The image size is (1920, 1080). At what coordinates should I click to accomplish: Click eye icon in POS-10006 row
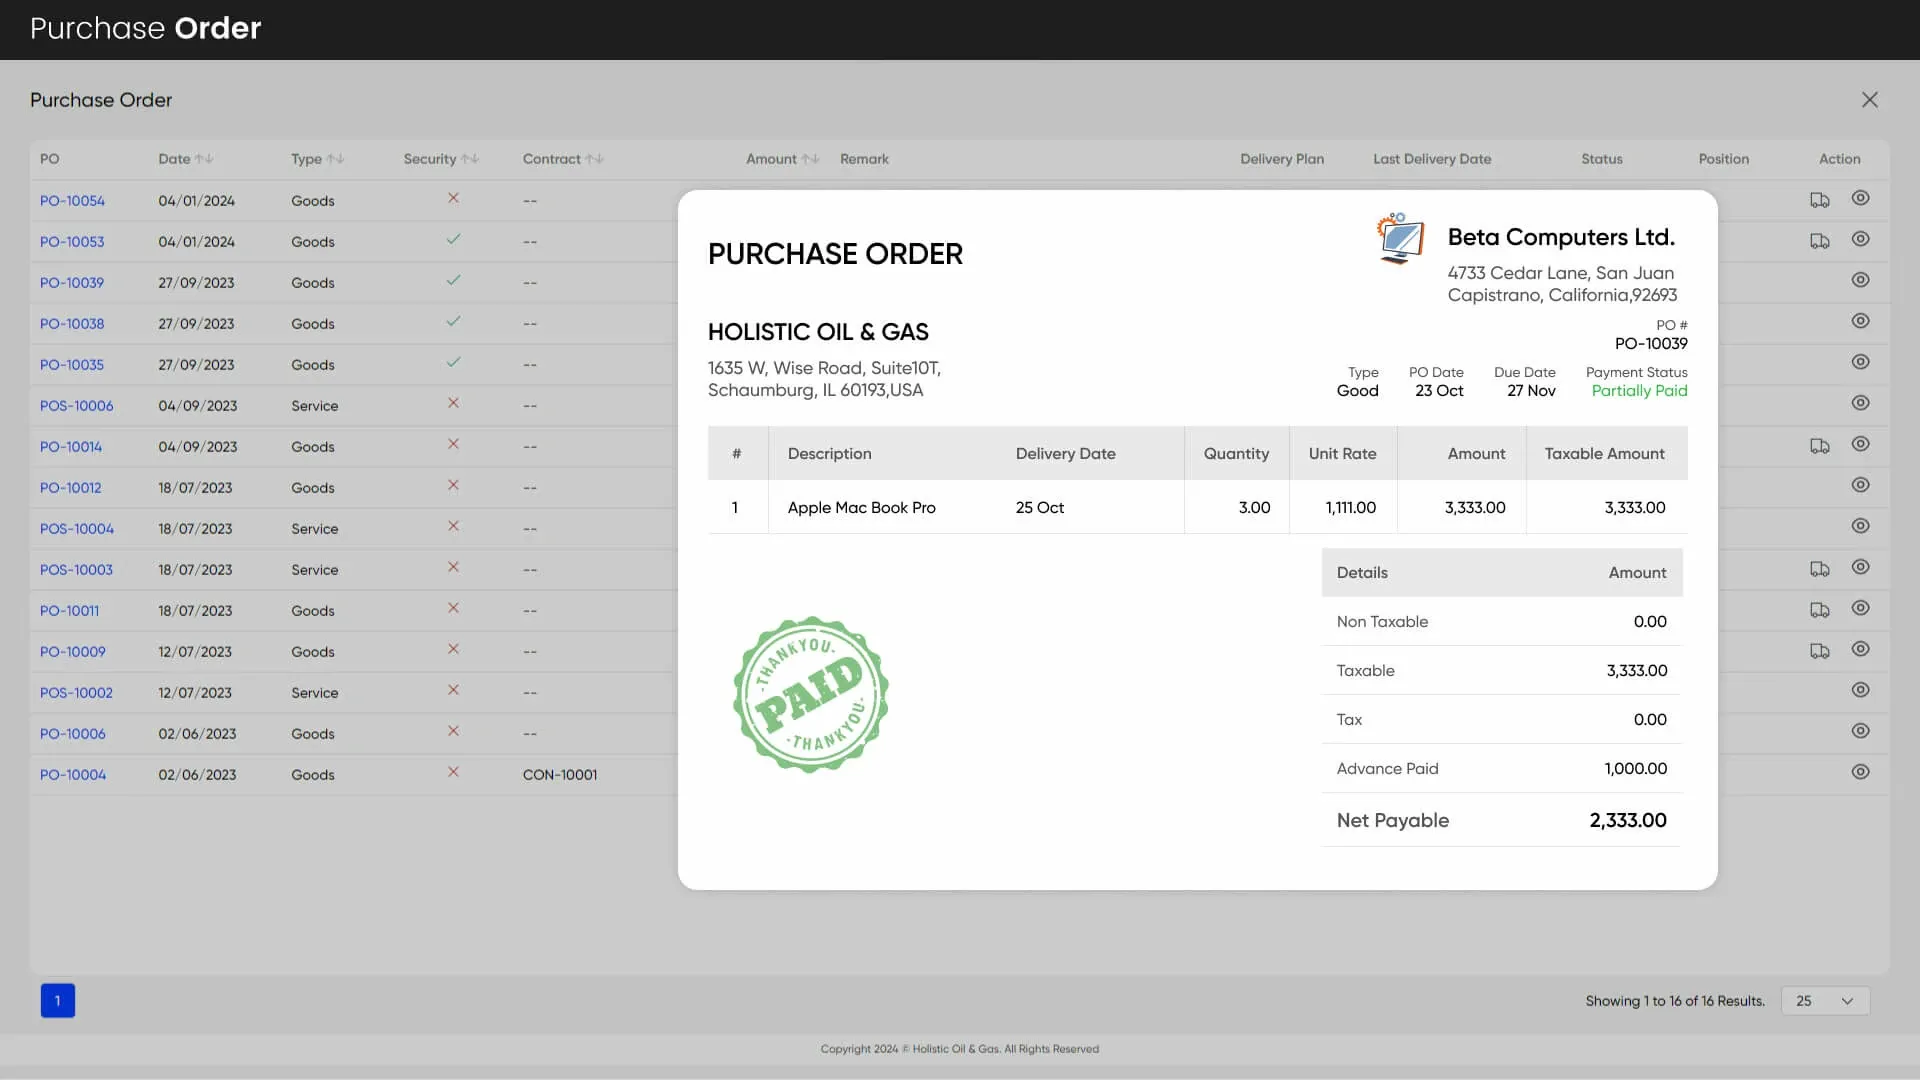point(1860,403)
